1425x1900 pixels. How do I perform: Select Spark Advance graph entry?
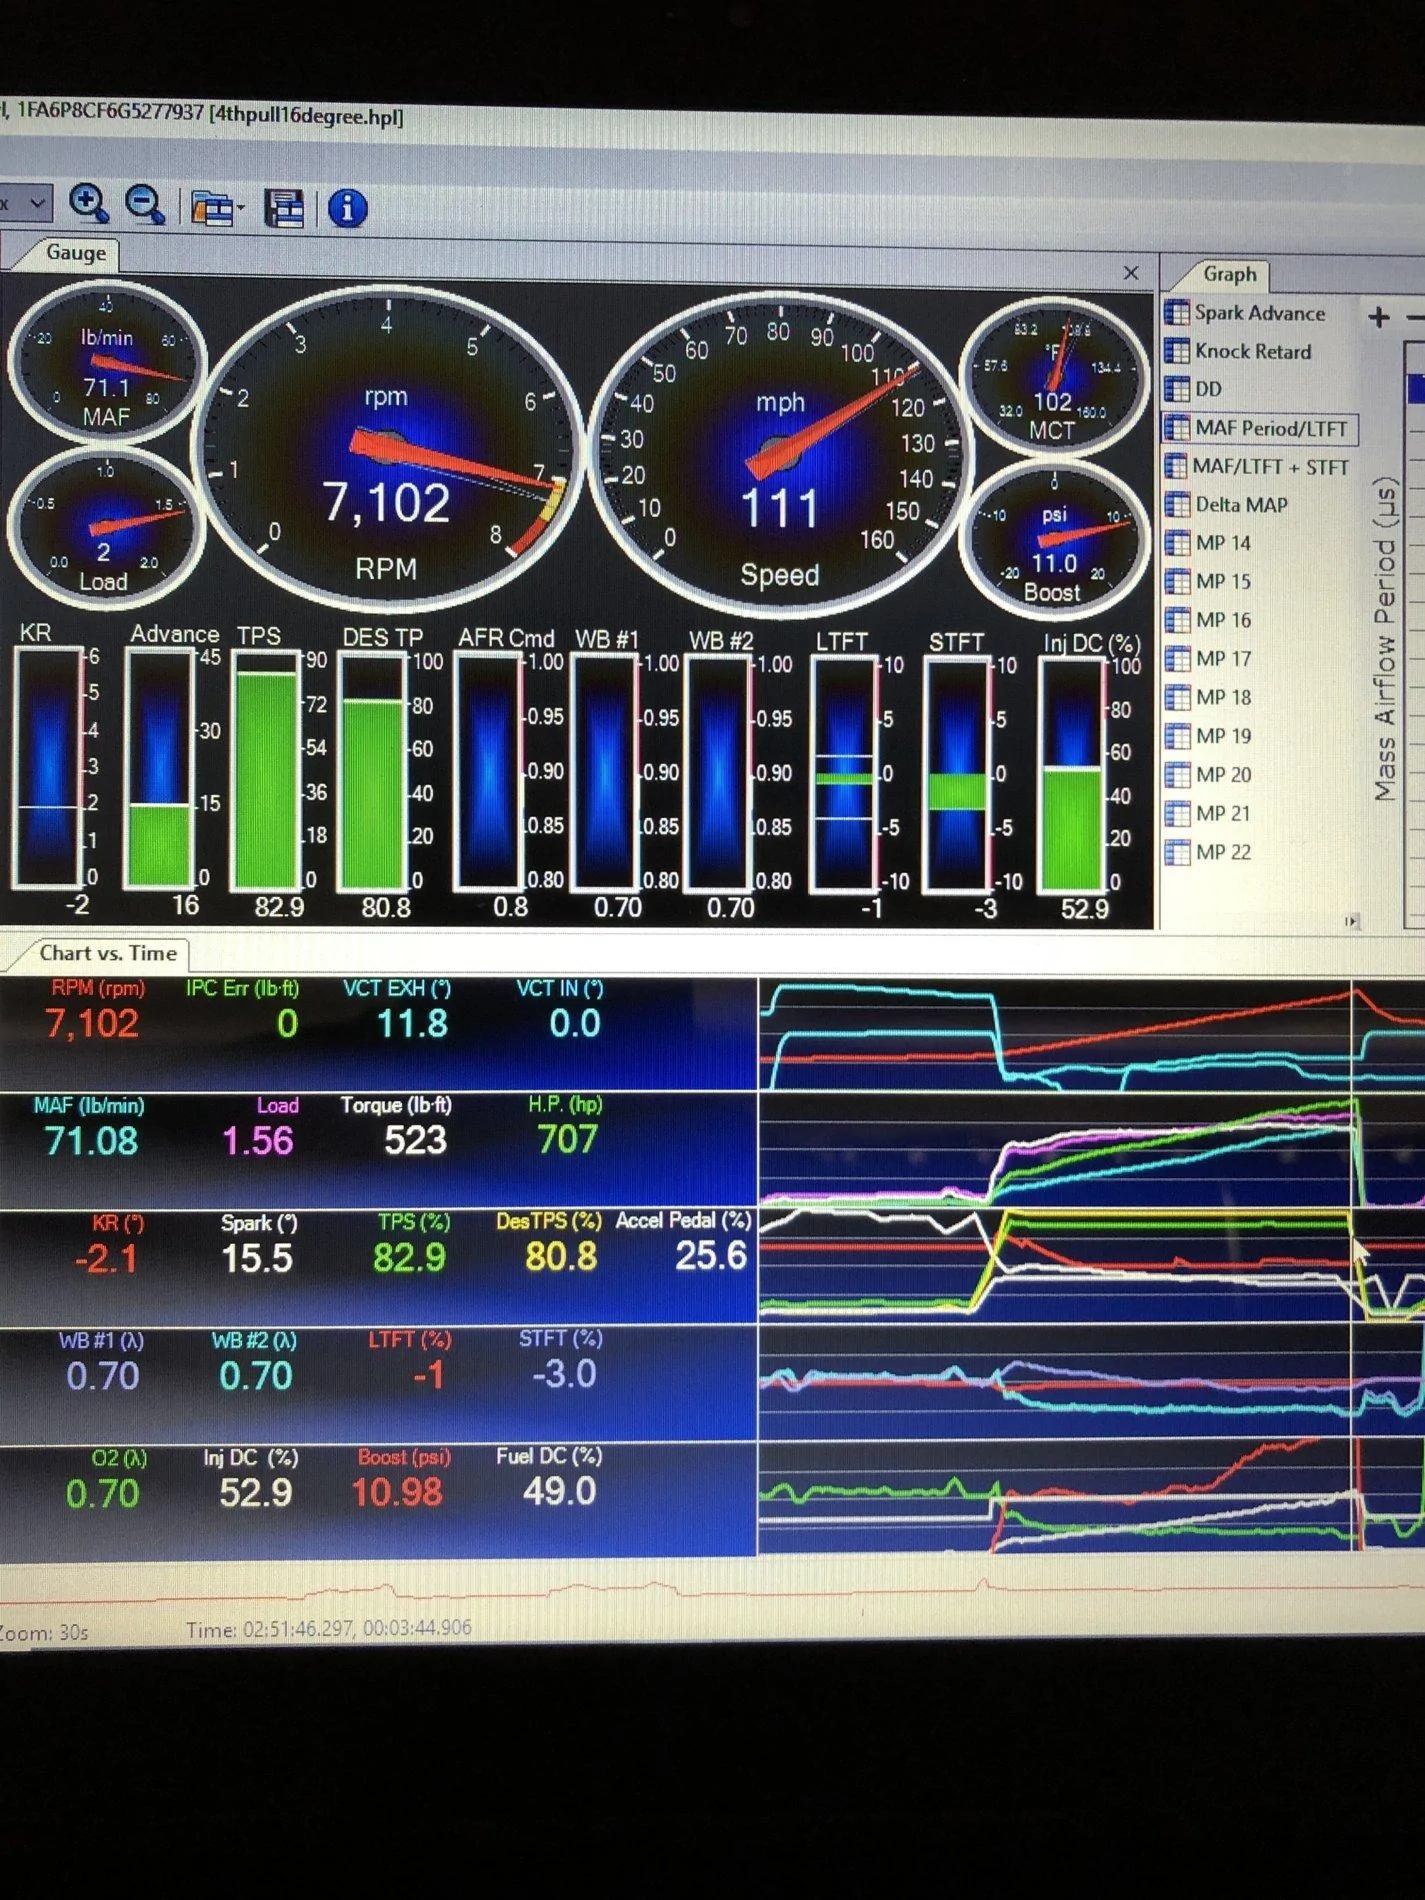pyautogui.click(x=1259, y=313)
